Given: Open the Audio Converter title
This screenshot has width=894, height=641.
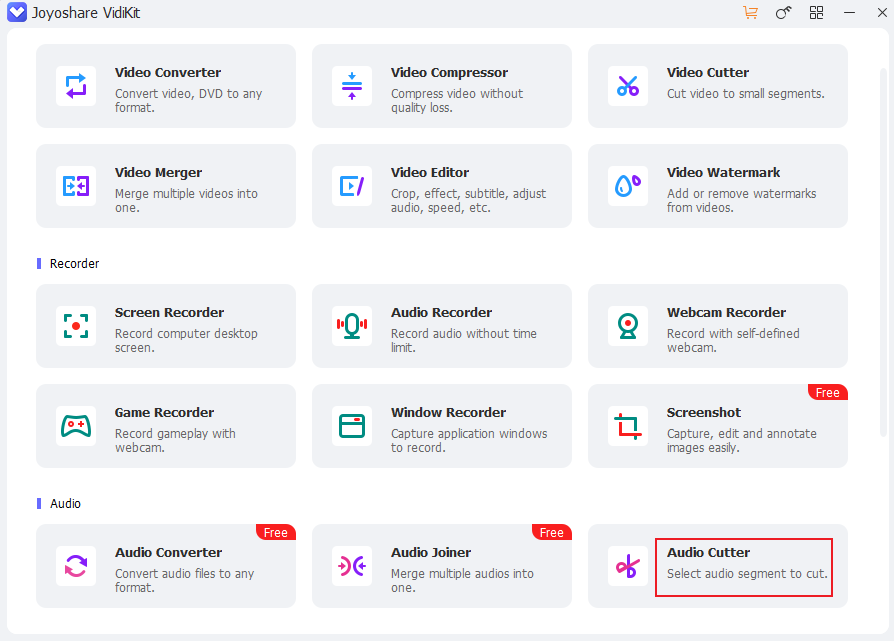Looking at the screenshot, I should click(x=168, y=553).
